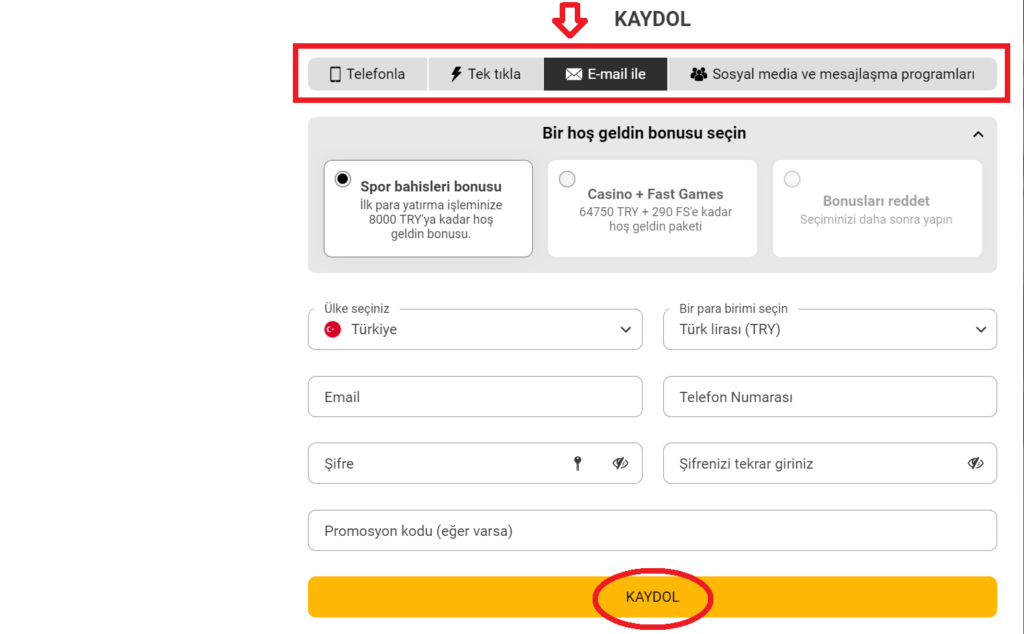Click the Bir hoş geldin bonusu seçin heading
This screenshot has height=634, width=1024.
tap(644, 133)
